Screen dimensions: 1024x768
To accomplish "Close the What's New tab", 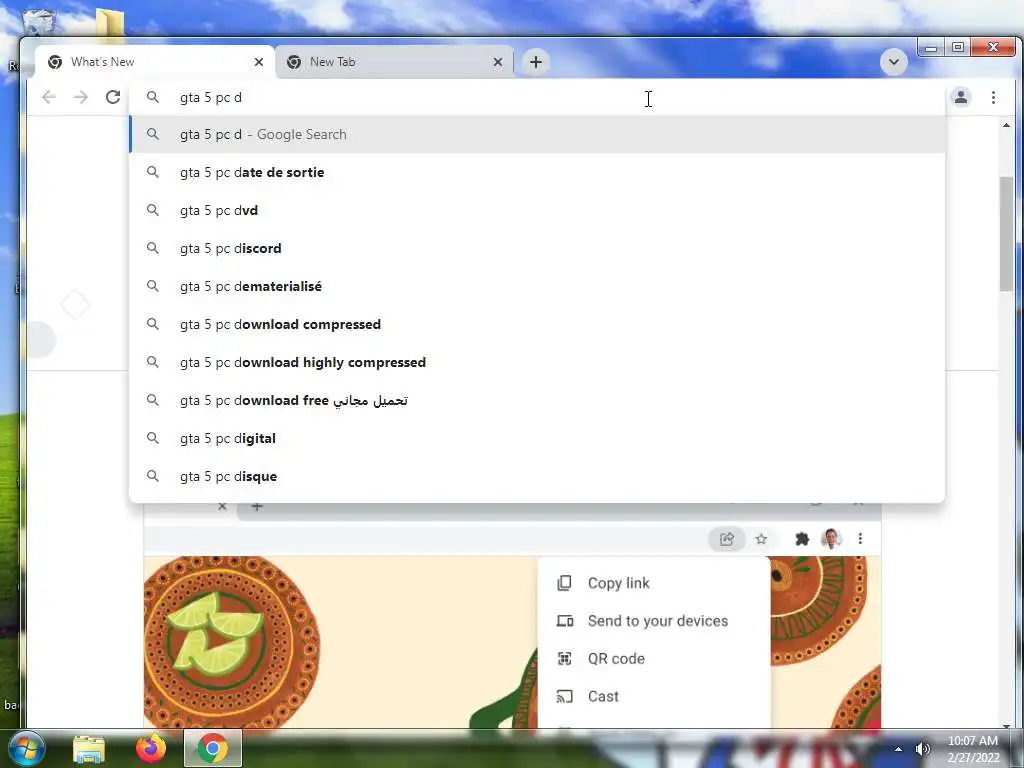I will pyautogui.click(x=259, y=62).
